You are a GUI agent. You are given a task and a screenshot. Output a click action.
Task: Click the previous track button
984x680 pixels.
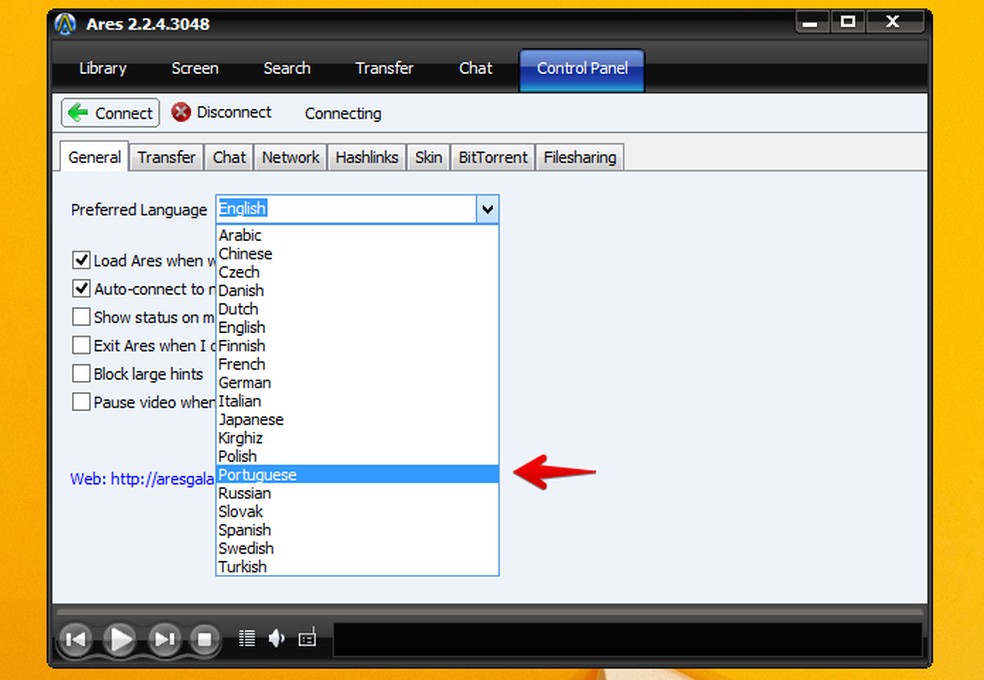pos(75,639)
